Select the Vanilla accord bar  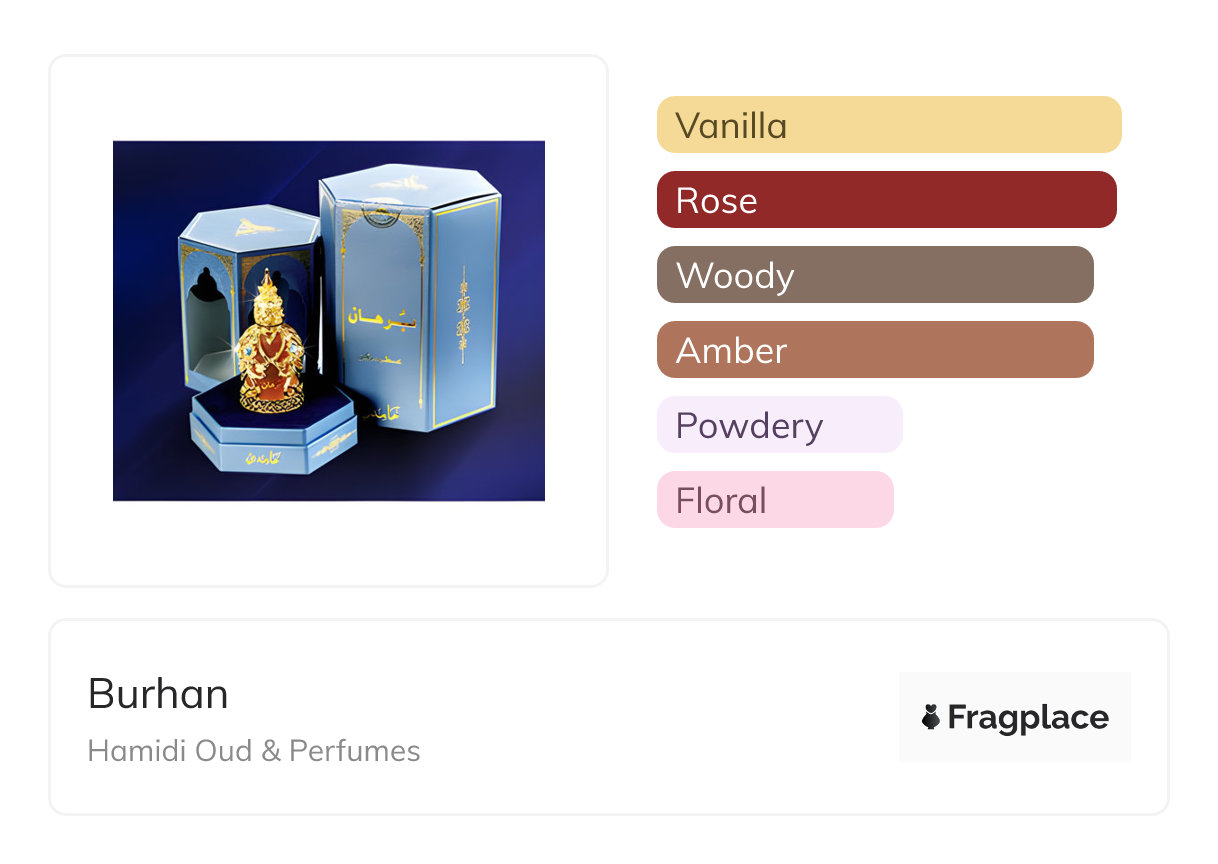(888, 125)
